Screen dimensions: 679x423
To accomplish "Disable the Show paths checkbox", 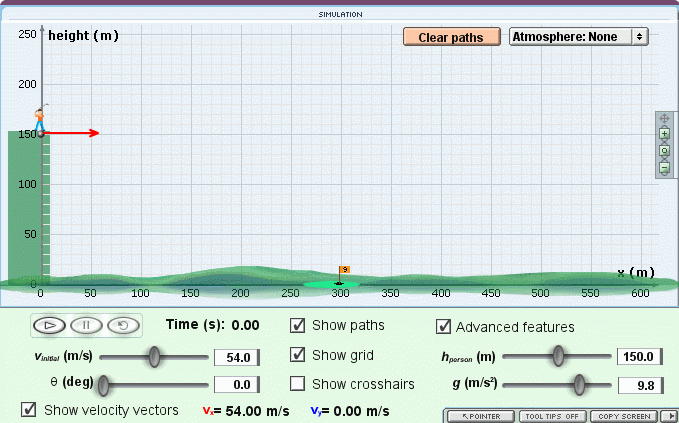I will [x=298, y=325].
